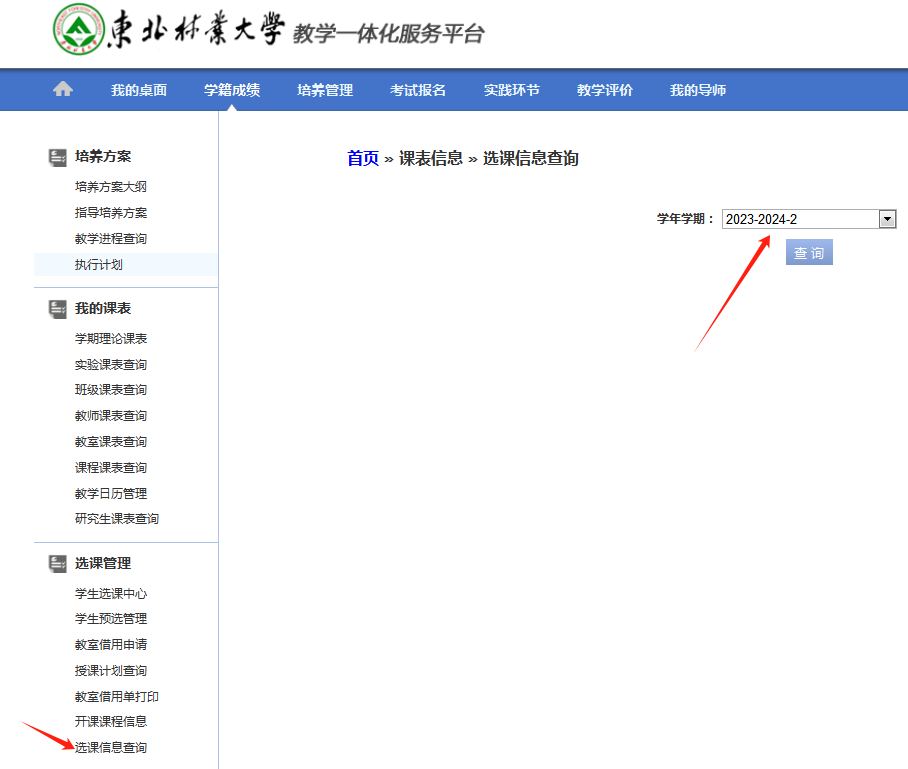
Task: Switch to the 学籍成绩 menu
Action: [232, 90]
